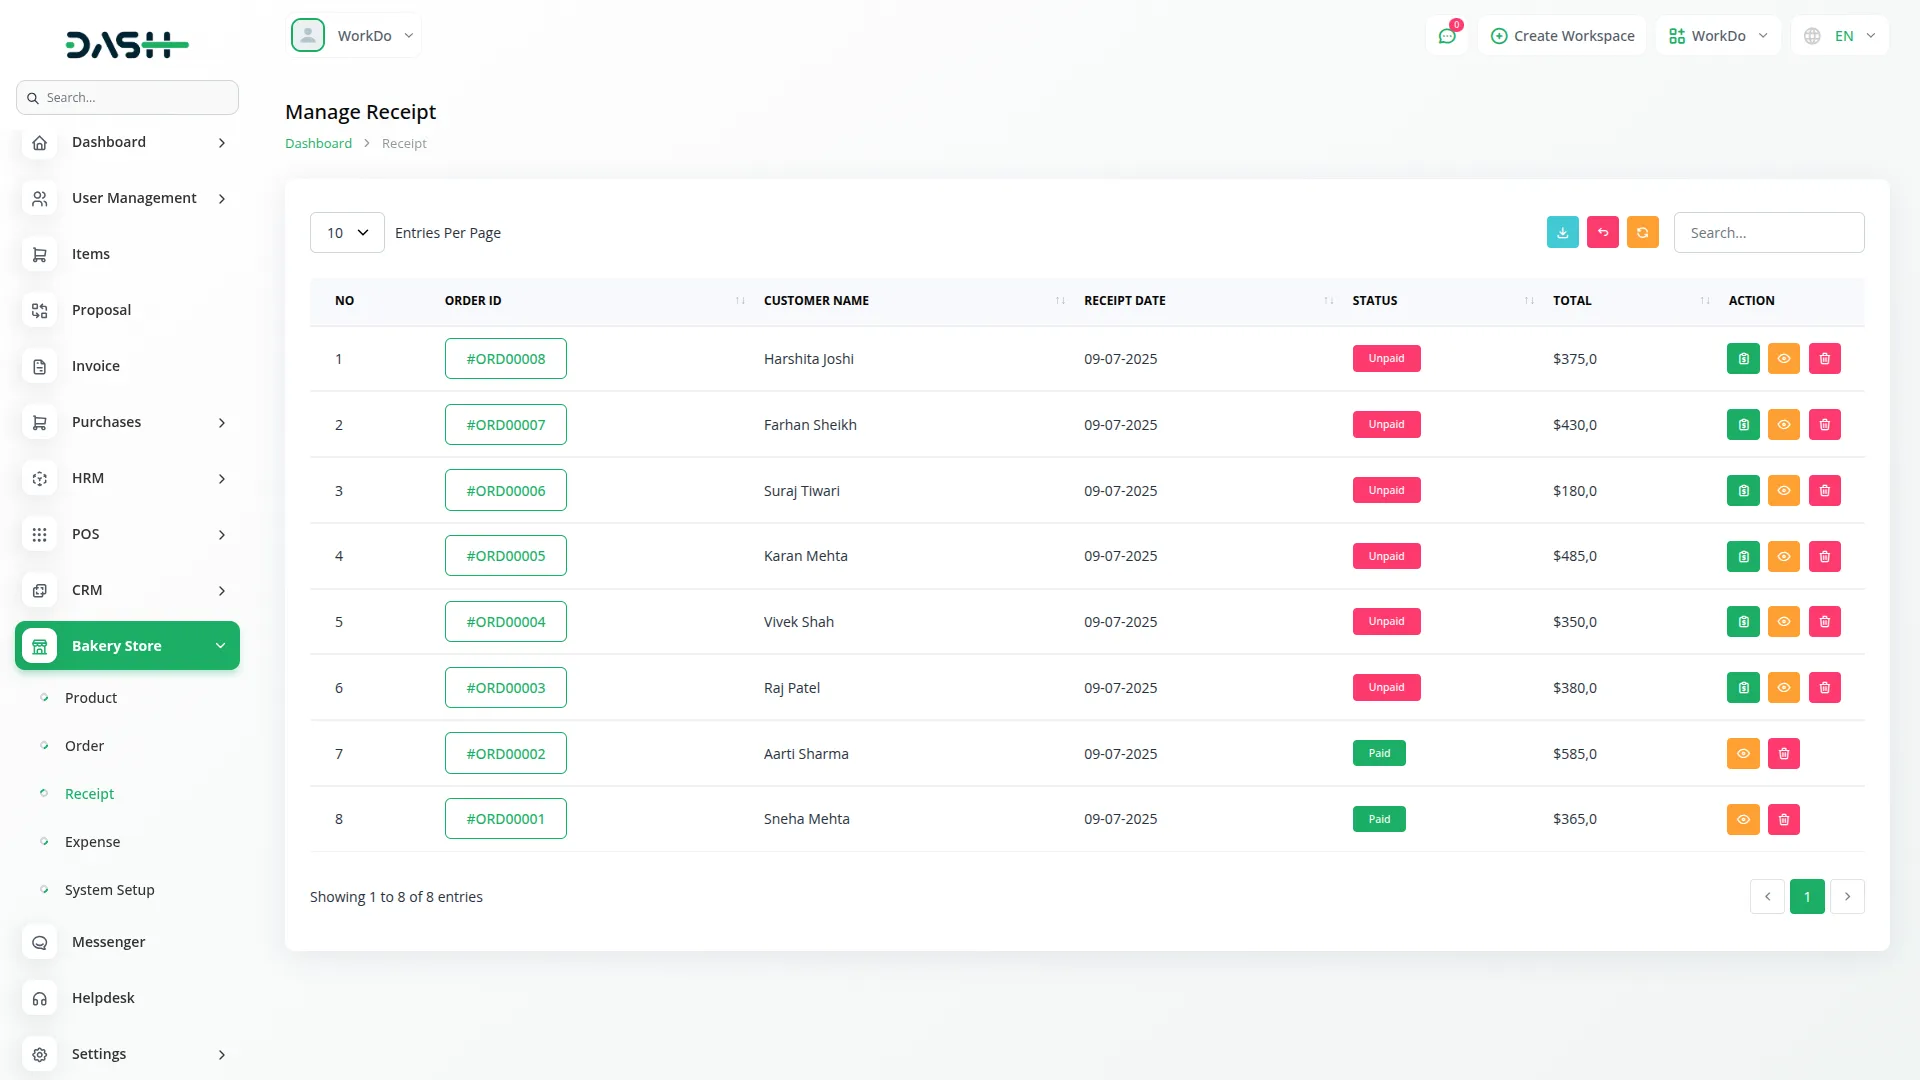Click the Create Workspace button
Image resolution: width=1920 pixels, height=1080 pixels.
(1562, 36)
